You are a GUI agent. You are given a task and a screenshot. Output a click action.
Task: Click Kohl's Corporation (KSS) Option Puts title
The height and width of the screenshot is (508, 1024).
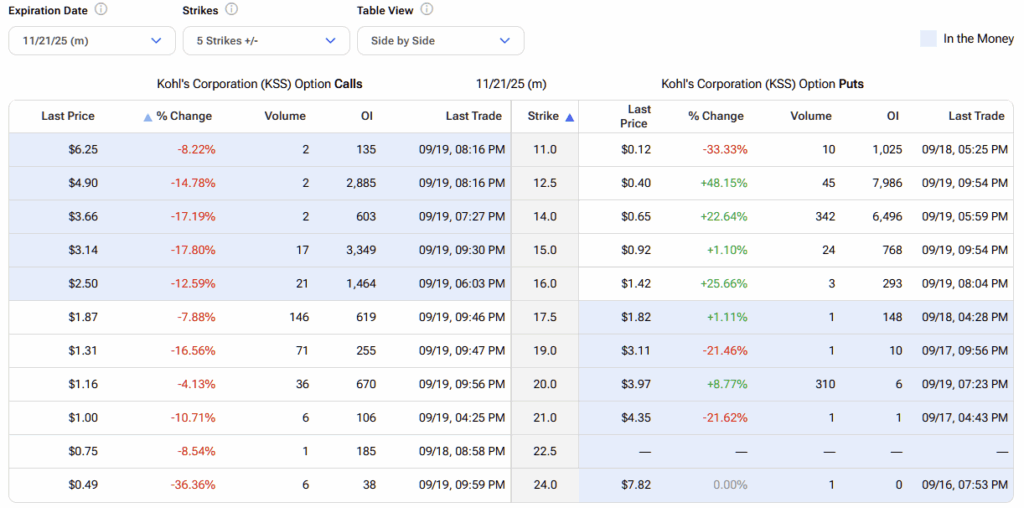click(762, 84)
